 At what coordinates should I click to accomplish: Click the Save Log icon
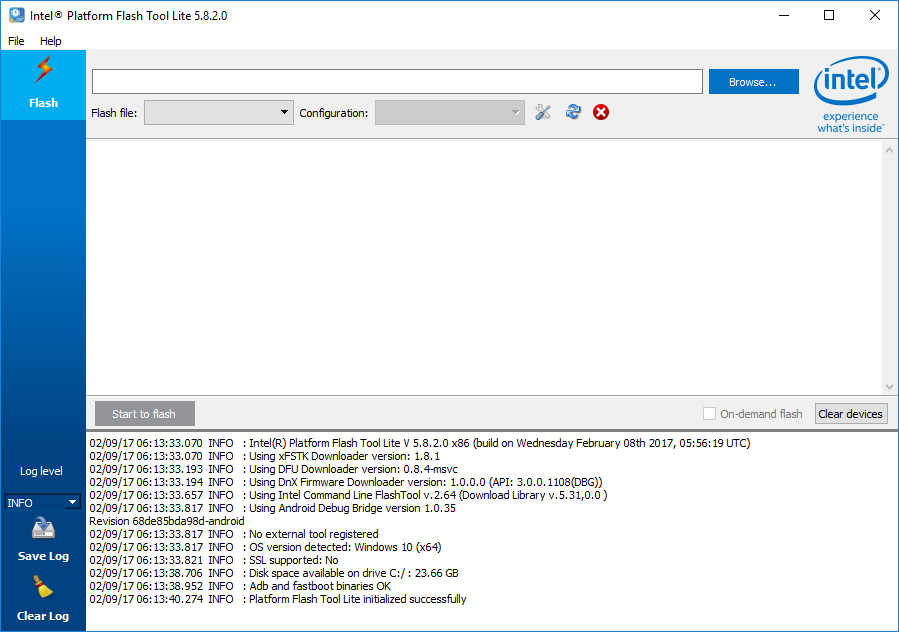click(x=42, y=528)
